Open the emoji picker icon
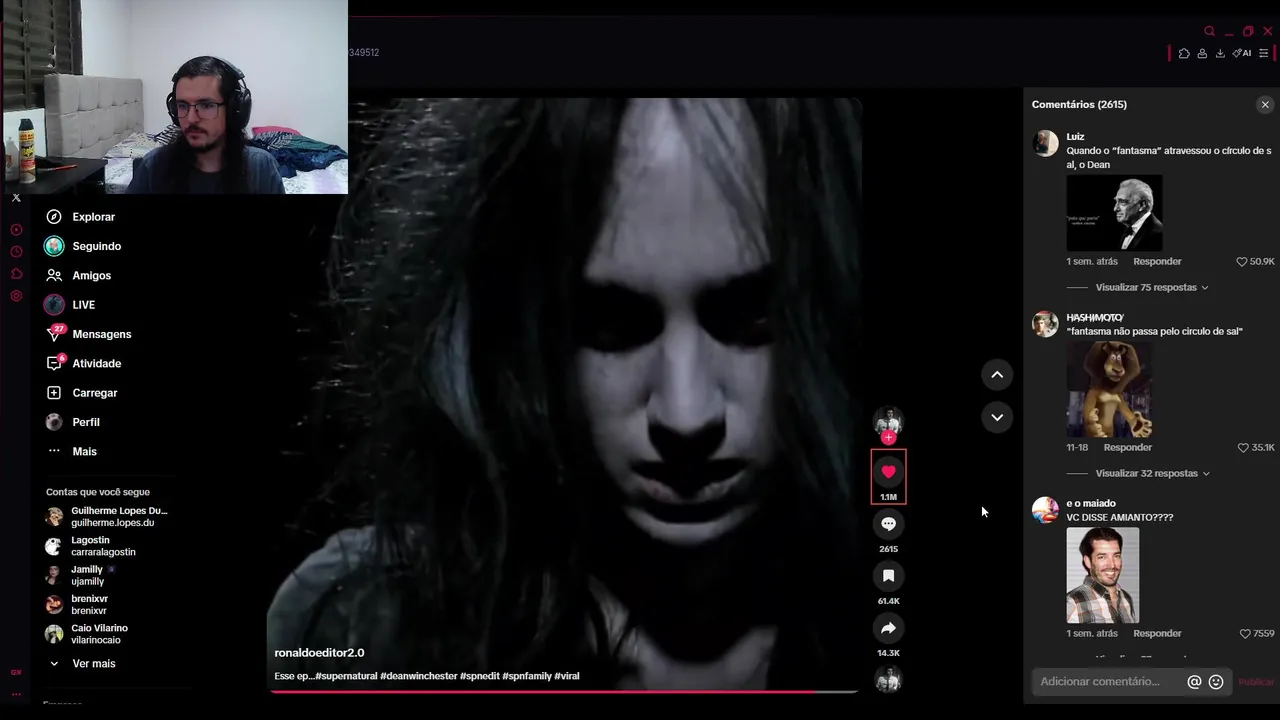Image resolution: width=1280 pixels, height=720 pixels. [x=1216, y=682]
